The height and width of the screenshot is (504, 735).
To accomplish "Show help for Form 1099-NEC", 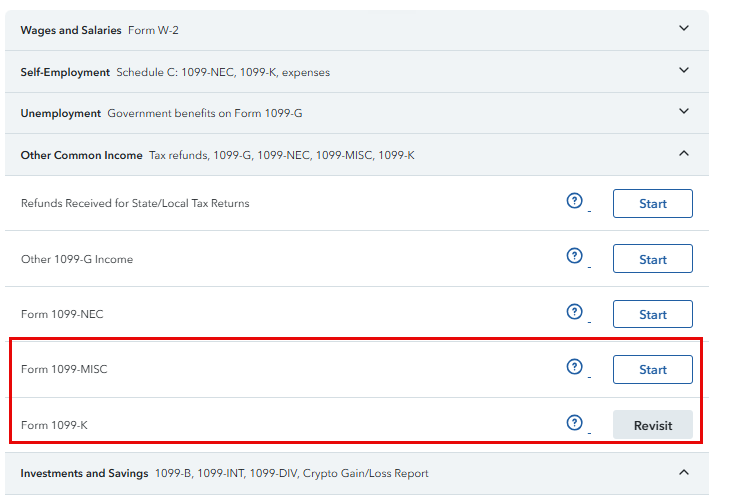I will point(574,312).
